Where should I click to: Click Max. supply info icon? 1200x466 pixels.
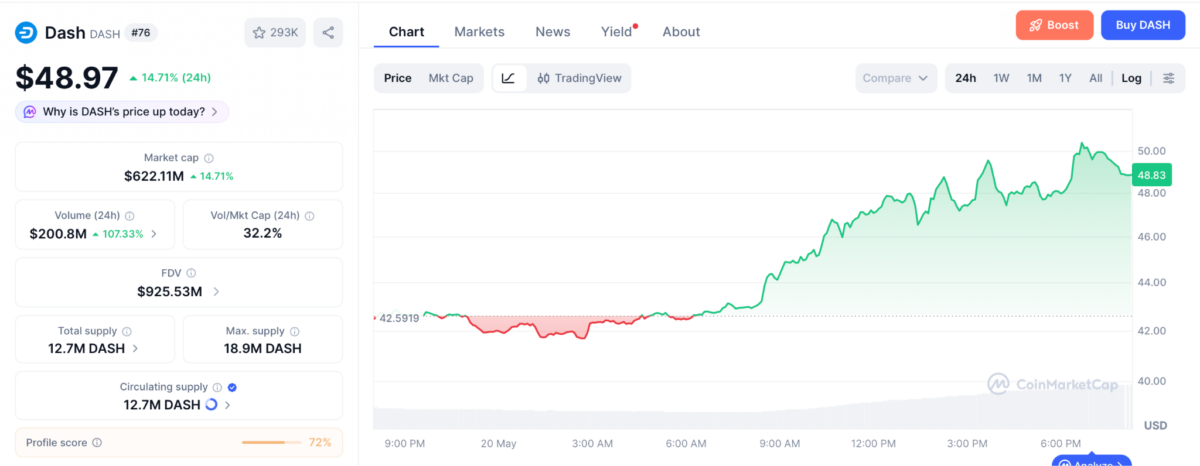[295, 331]
